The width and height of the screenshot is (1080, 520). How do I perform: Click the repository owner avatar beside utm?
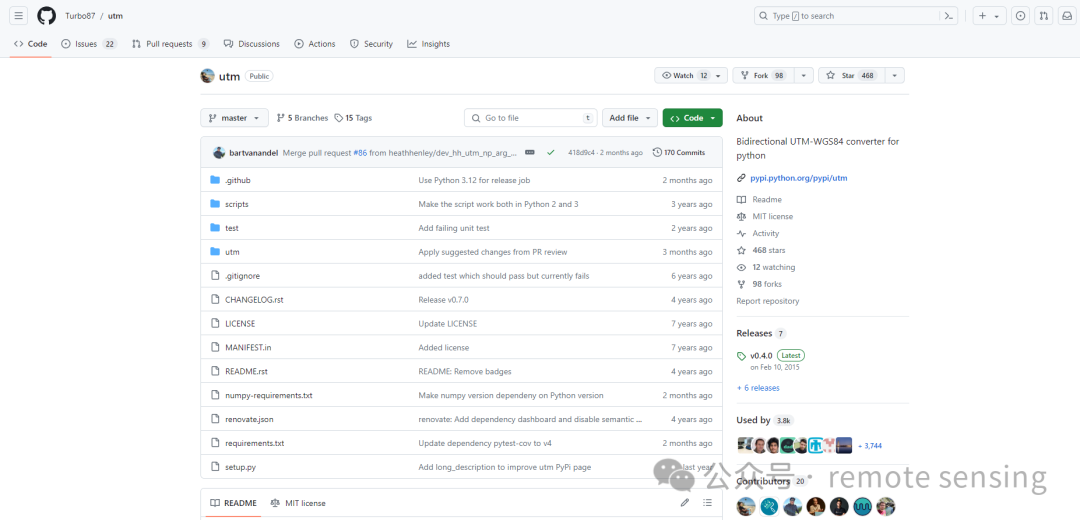coord(207,76)
